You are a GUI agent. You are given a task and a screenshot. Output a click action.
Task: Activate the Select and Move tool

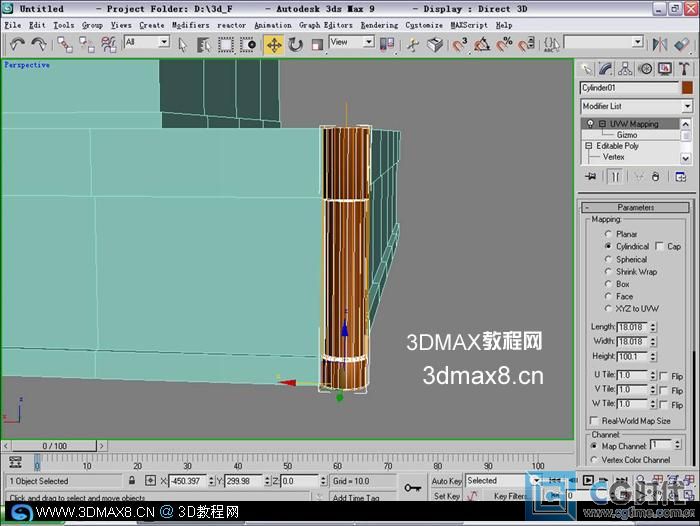pos(274,45)
